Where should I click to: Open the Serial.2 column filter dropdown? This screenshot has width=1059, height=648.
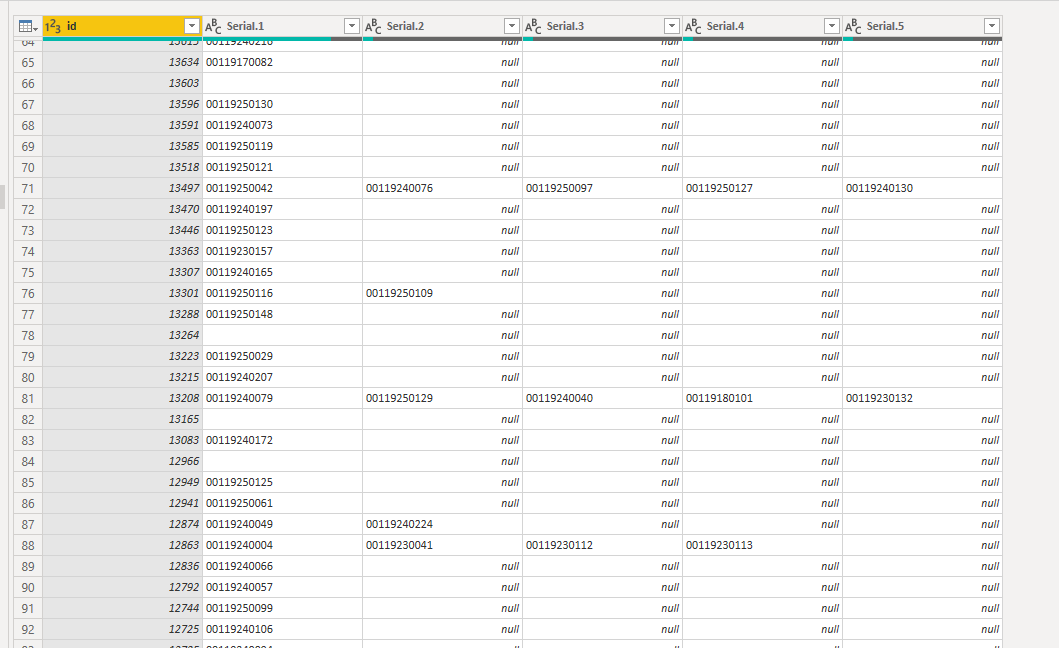tap(512, 26)
